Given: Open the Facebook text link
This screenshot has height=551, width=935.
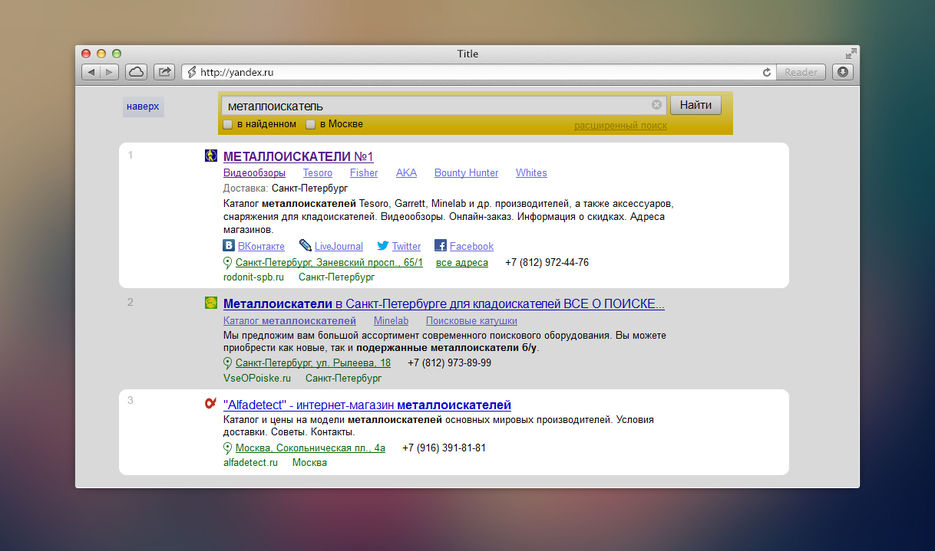Looking at the screenshot, I should 472,246.
